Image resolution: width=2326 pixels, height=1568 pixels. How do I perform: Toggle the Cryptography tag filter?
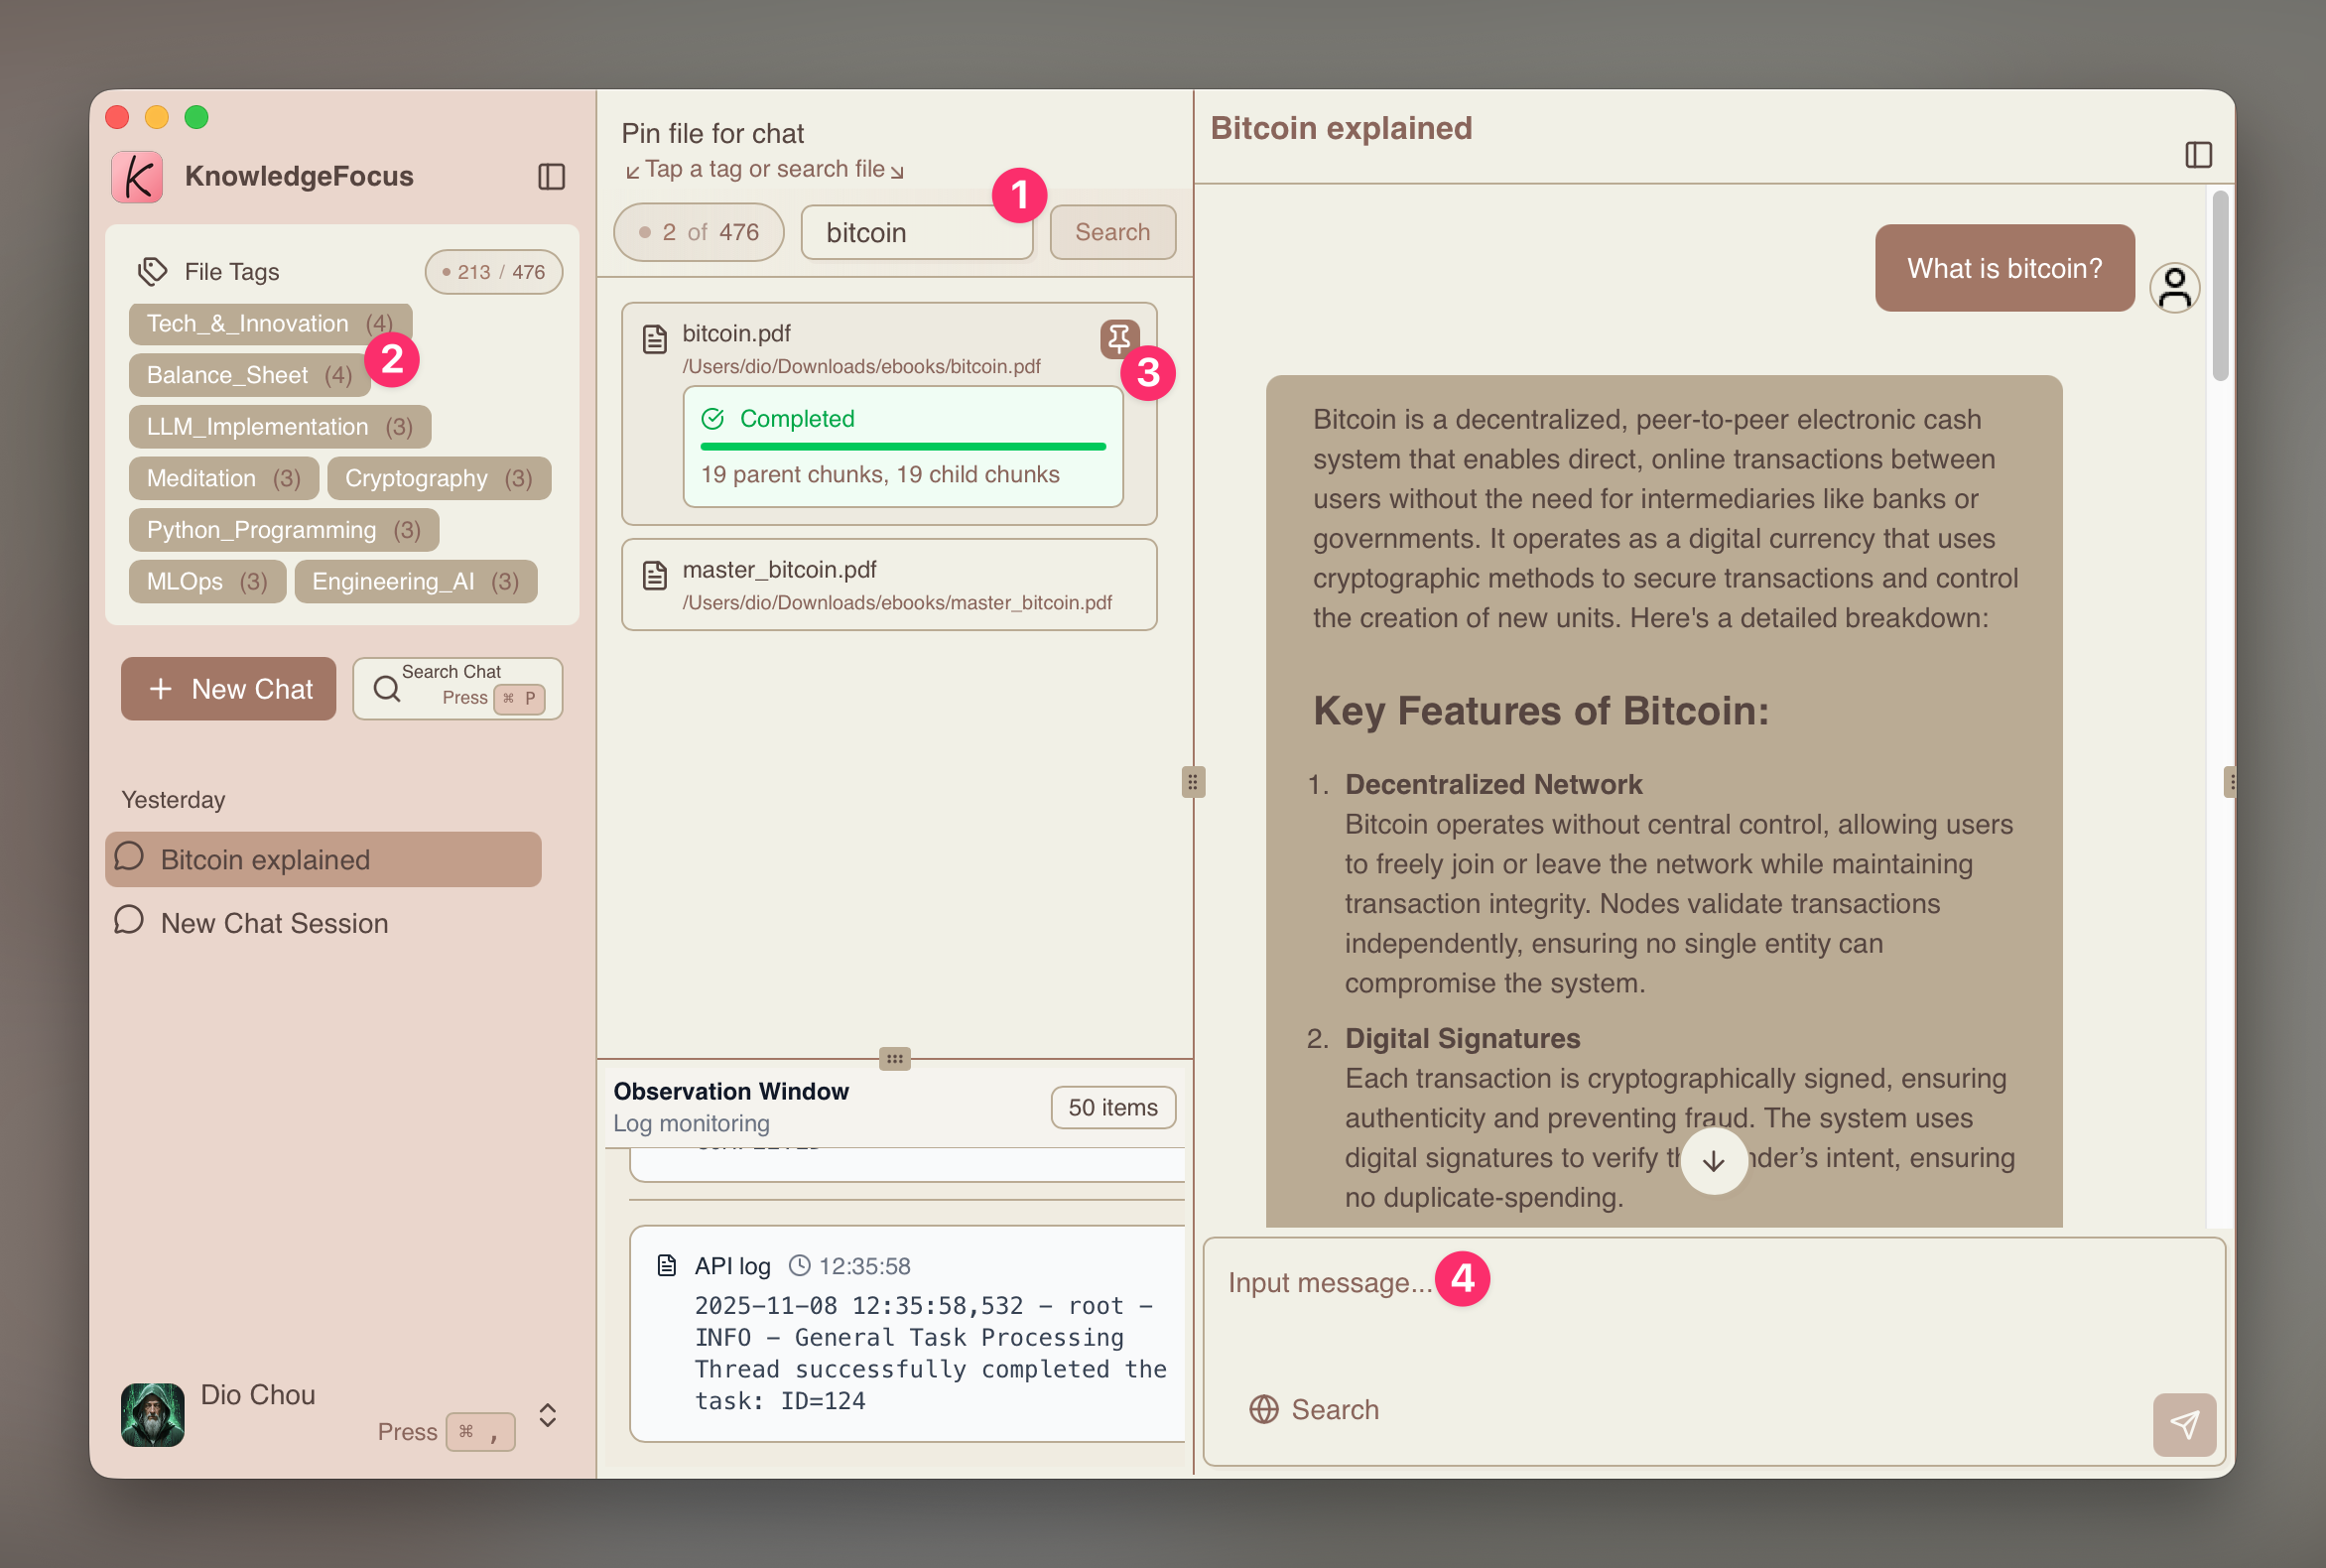[x=438, y=478]
